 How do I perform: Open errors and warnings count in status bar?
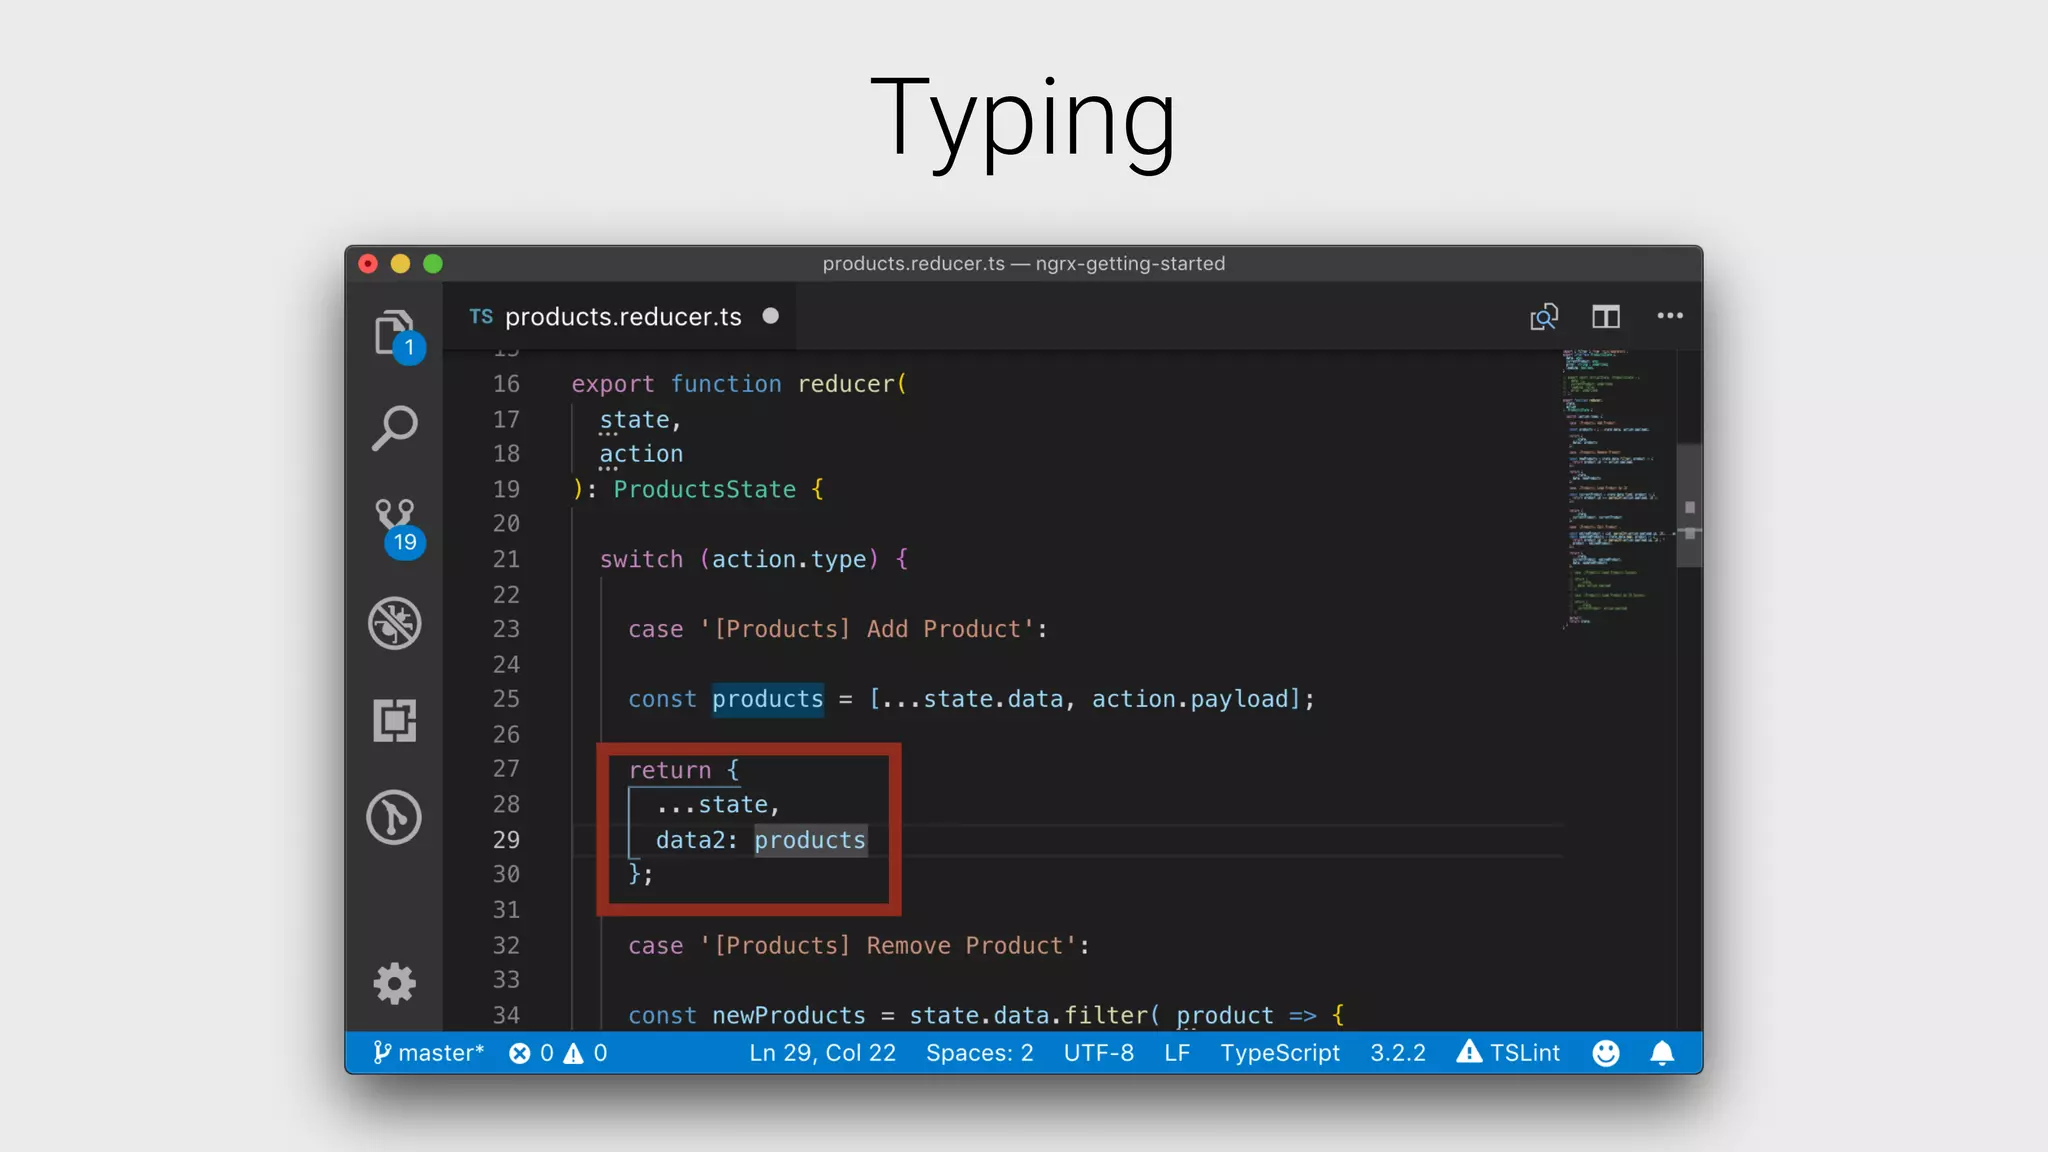click(558, 1053)
